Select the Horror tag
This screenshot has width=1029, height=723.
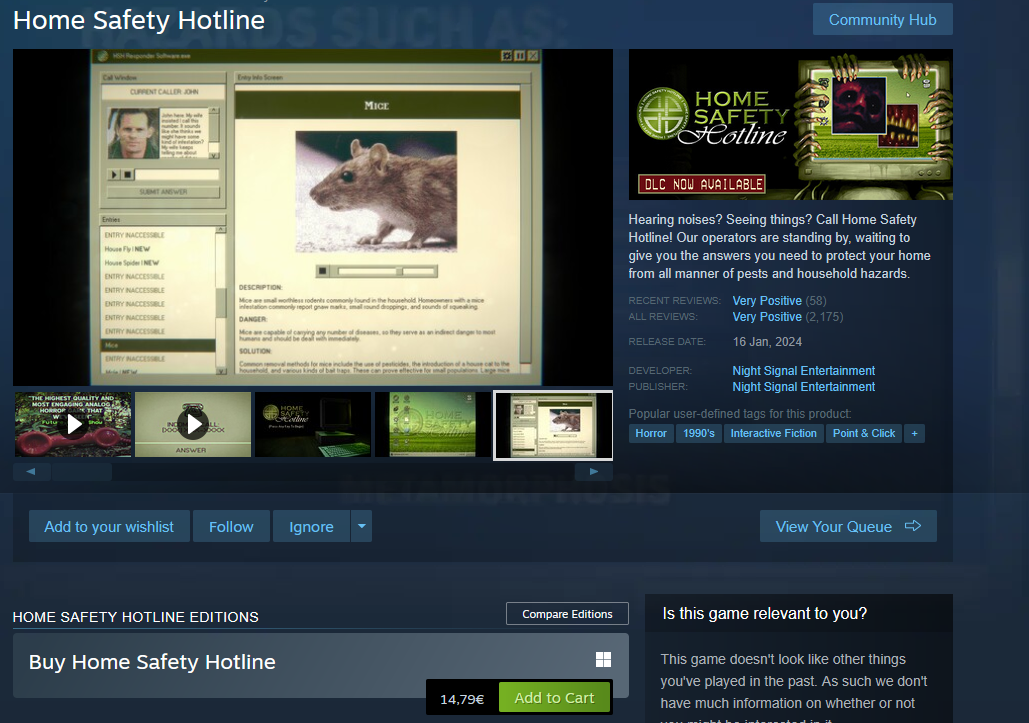coord(651,434)
